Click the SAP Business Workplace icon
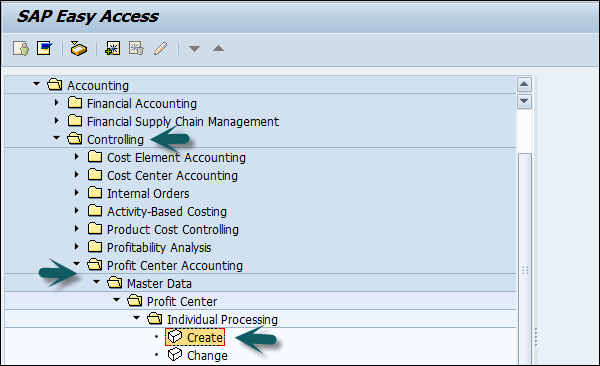This screenshot has width=600, height=366. pyautogui.click(x=78, y=49)
